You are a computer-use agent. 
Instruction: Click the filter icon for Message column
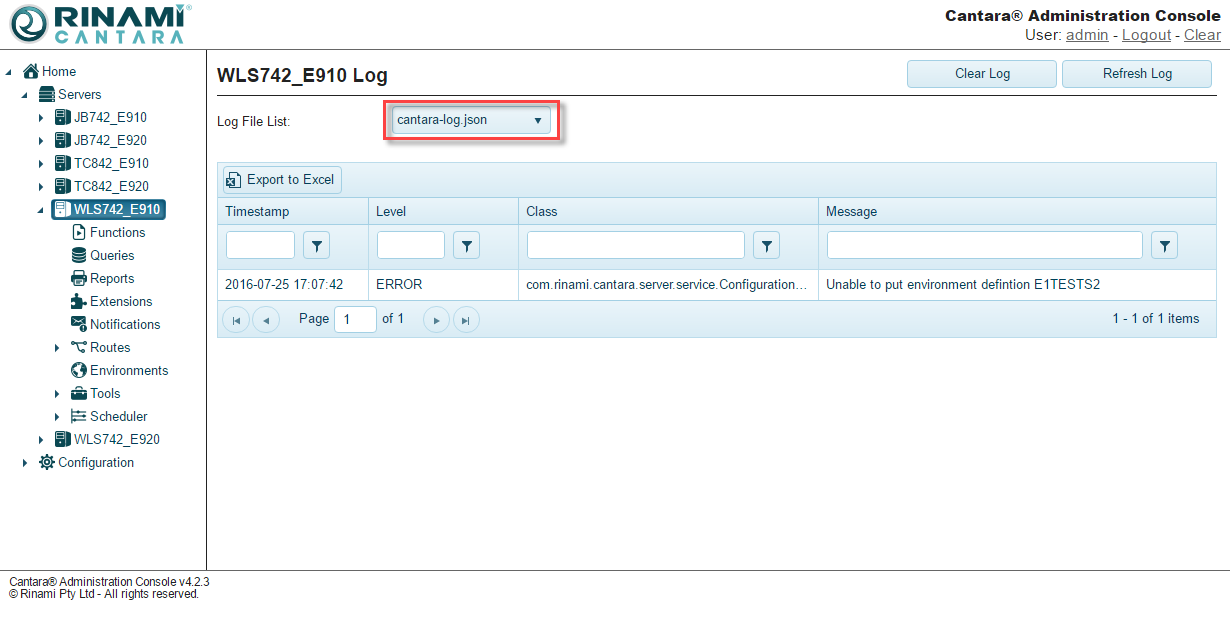tap(1164, 245)
